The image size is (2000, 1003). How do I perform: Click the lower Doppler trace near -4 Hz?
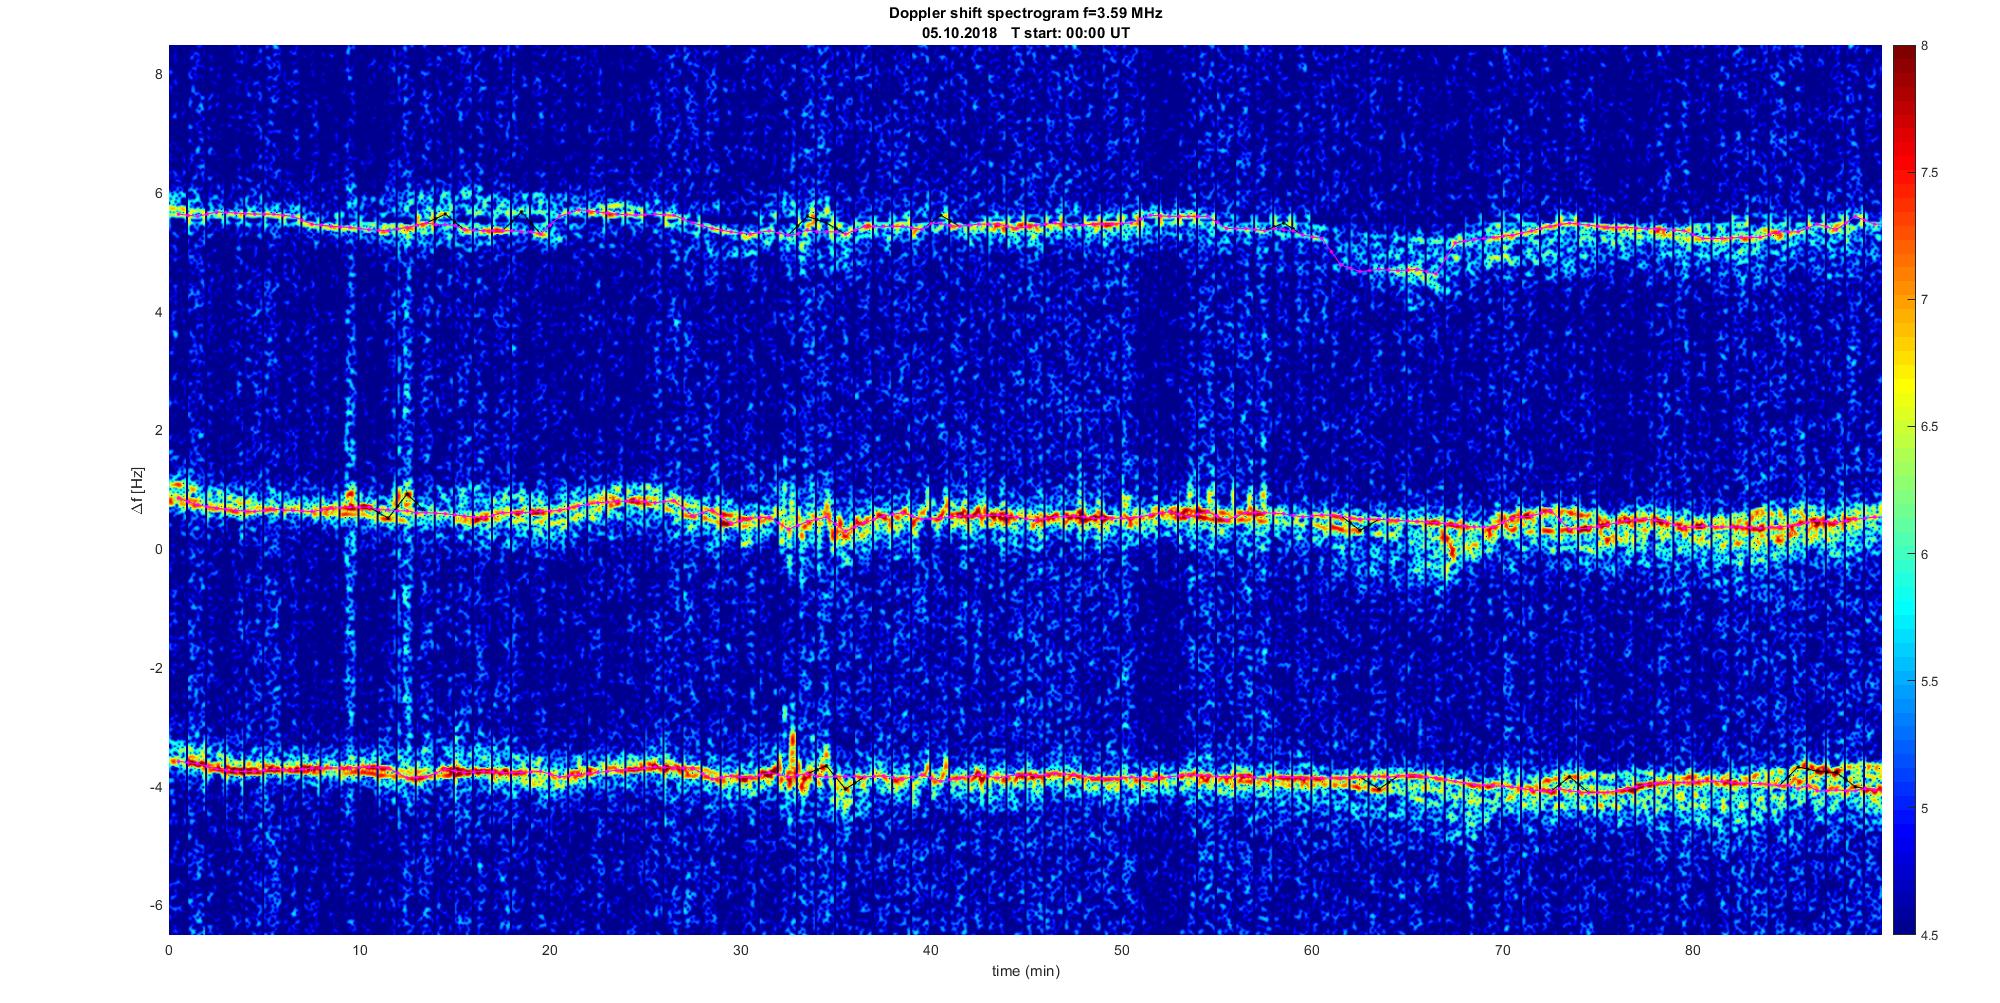pyautogui.click(x=1025, y=778)
